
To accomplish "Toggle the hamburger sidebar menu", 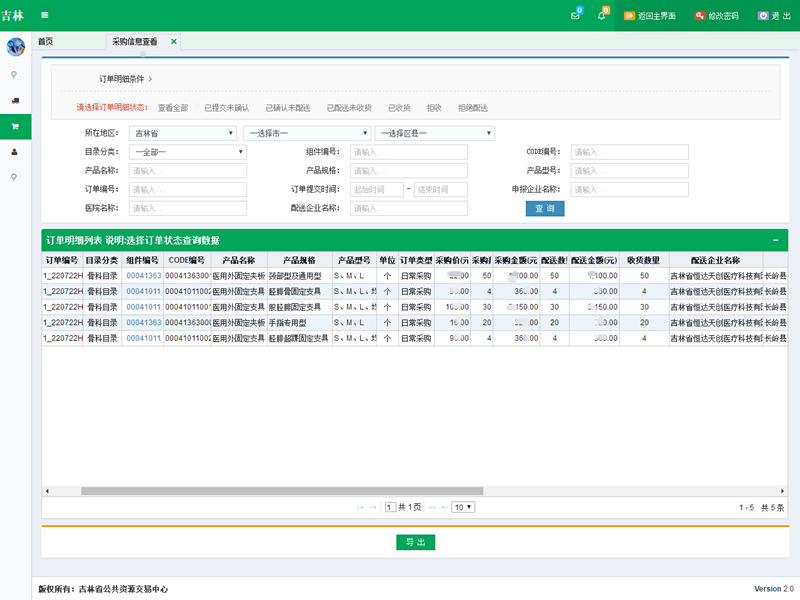I will (44, 15).
